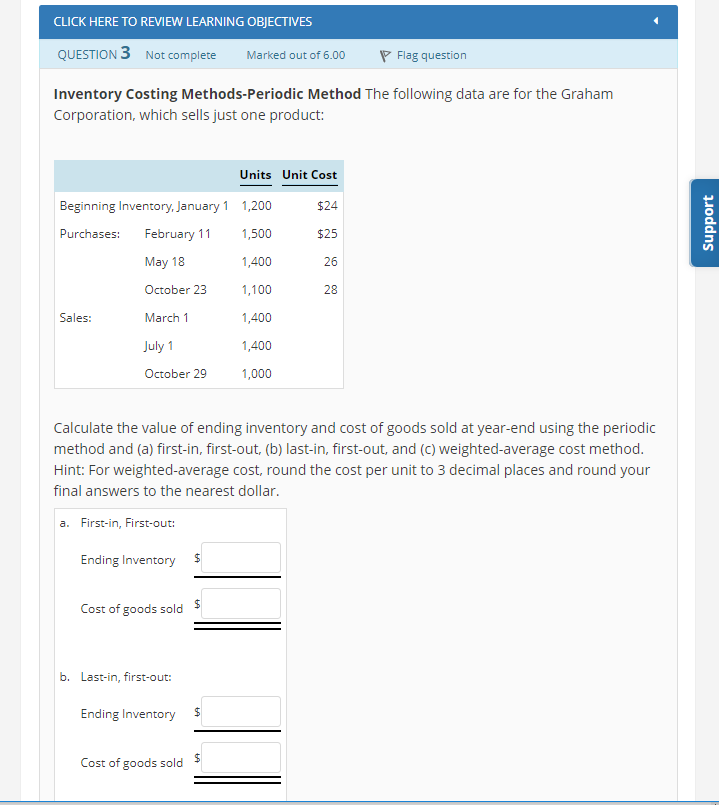Open the Support tab on the right edge

[x=704, y=222]
